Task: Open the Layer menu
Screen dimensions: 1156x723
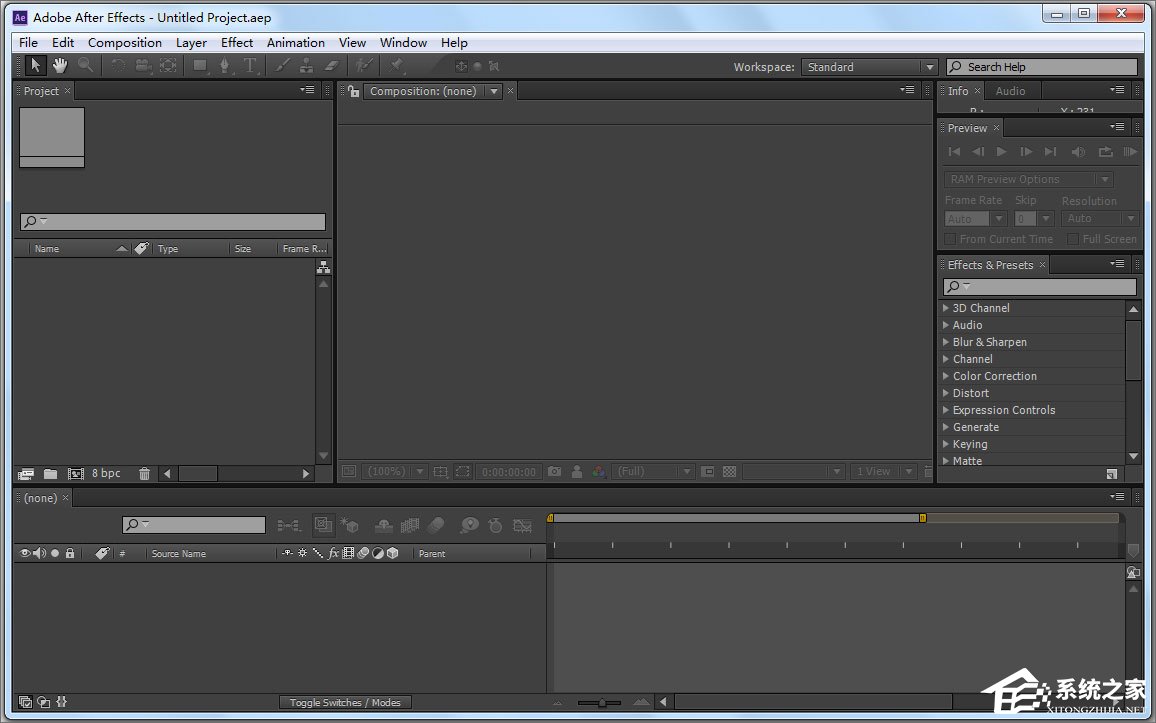Action: (191, 43)
